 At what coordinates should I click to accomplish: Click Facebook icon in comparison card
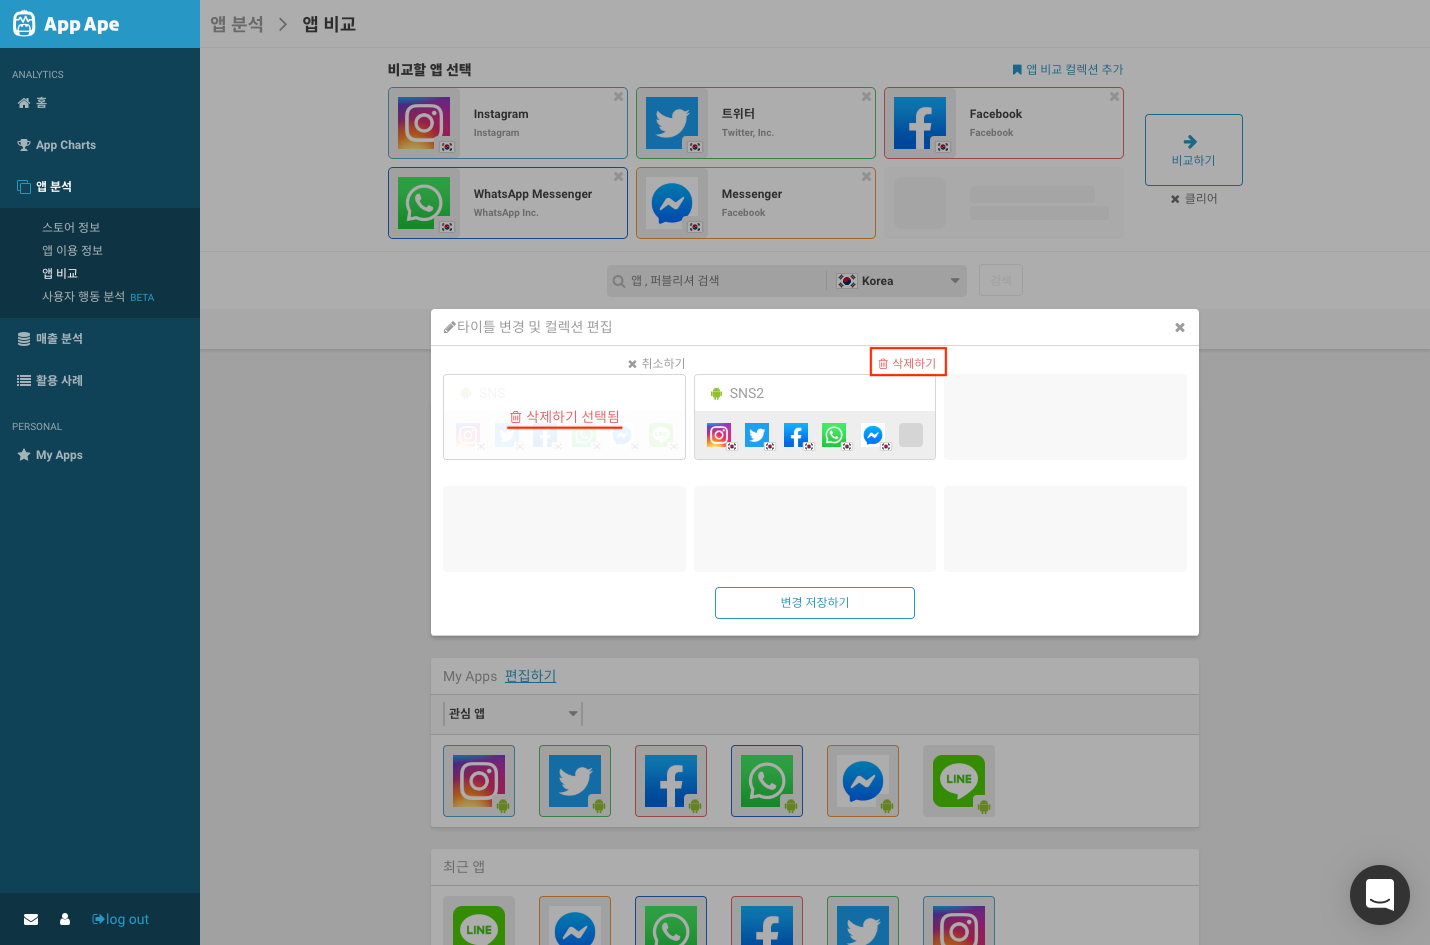pos(920,123)
